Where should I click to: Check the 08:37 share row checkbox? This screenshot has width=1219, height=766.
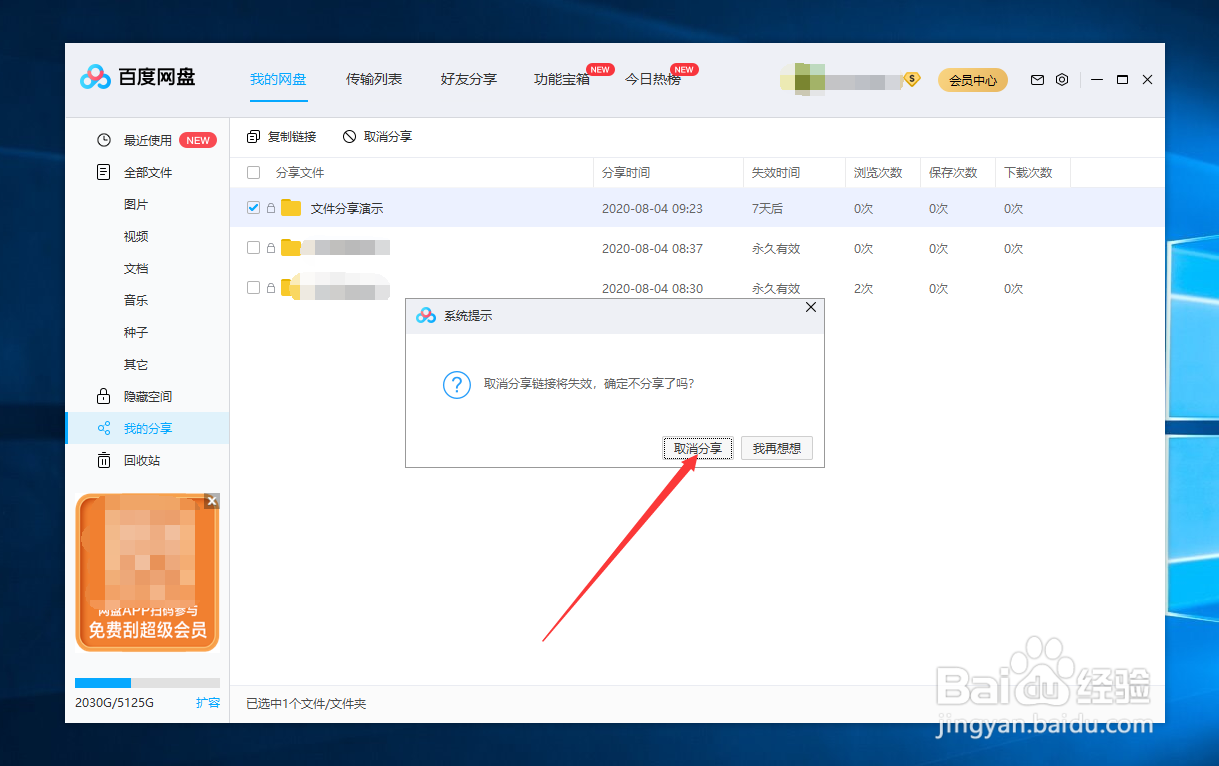[x=253, y=248]
